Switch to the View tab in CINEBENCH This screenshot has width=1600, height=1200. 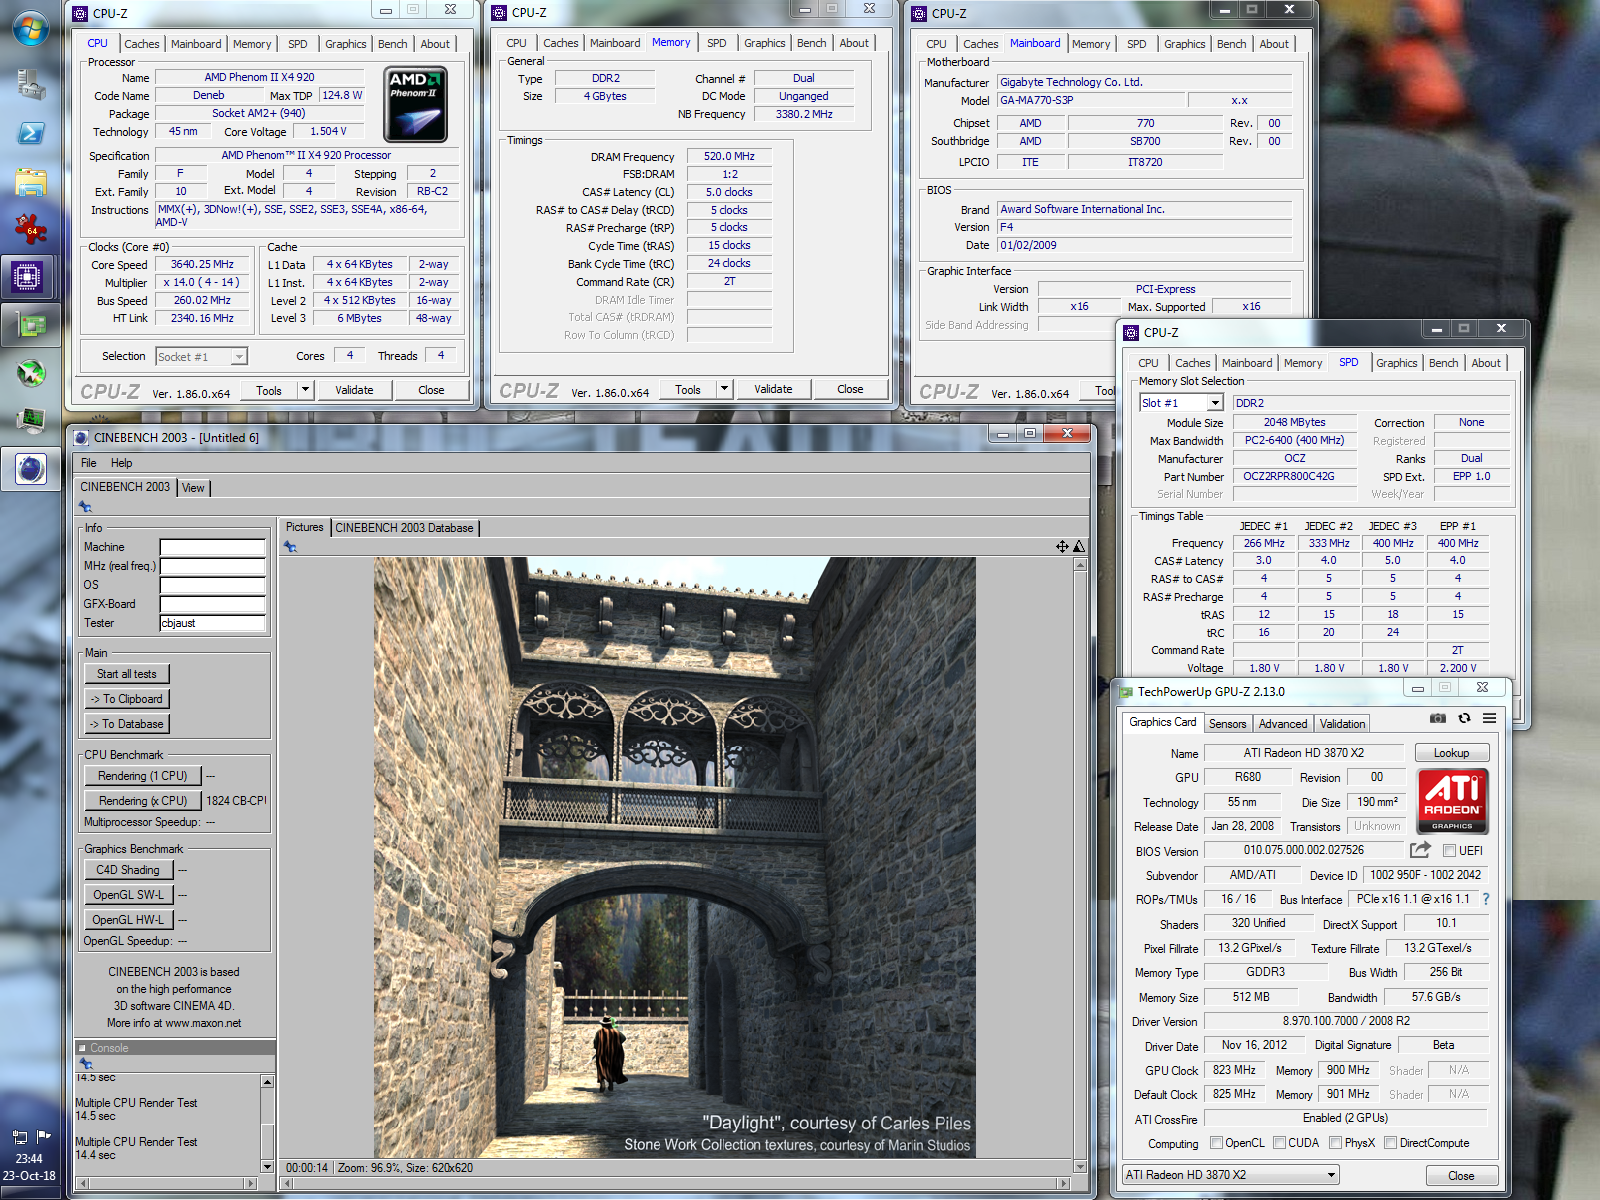193,488
